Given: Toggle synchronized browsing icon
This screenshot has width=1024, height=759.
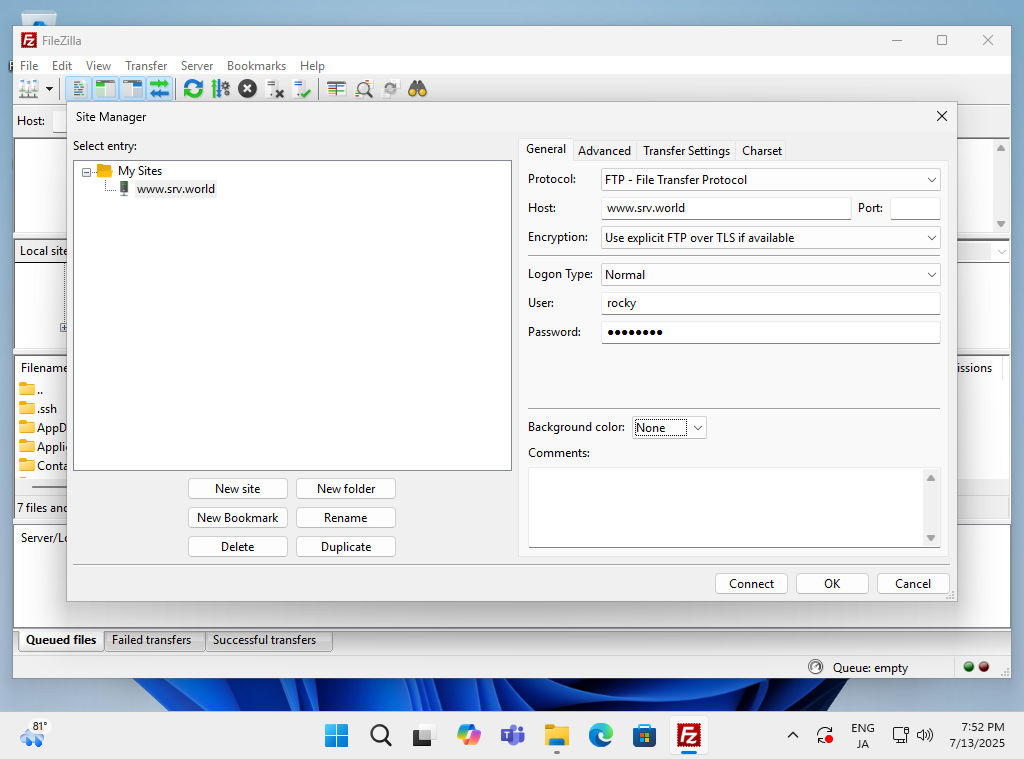Looking at the screenshot, I should (x=391, y=89).
